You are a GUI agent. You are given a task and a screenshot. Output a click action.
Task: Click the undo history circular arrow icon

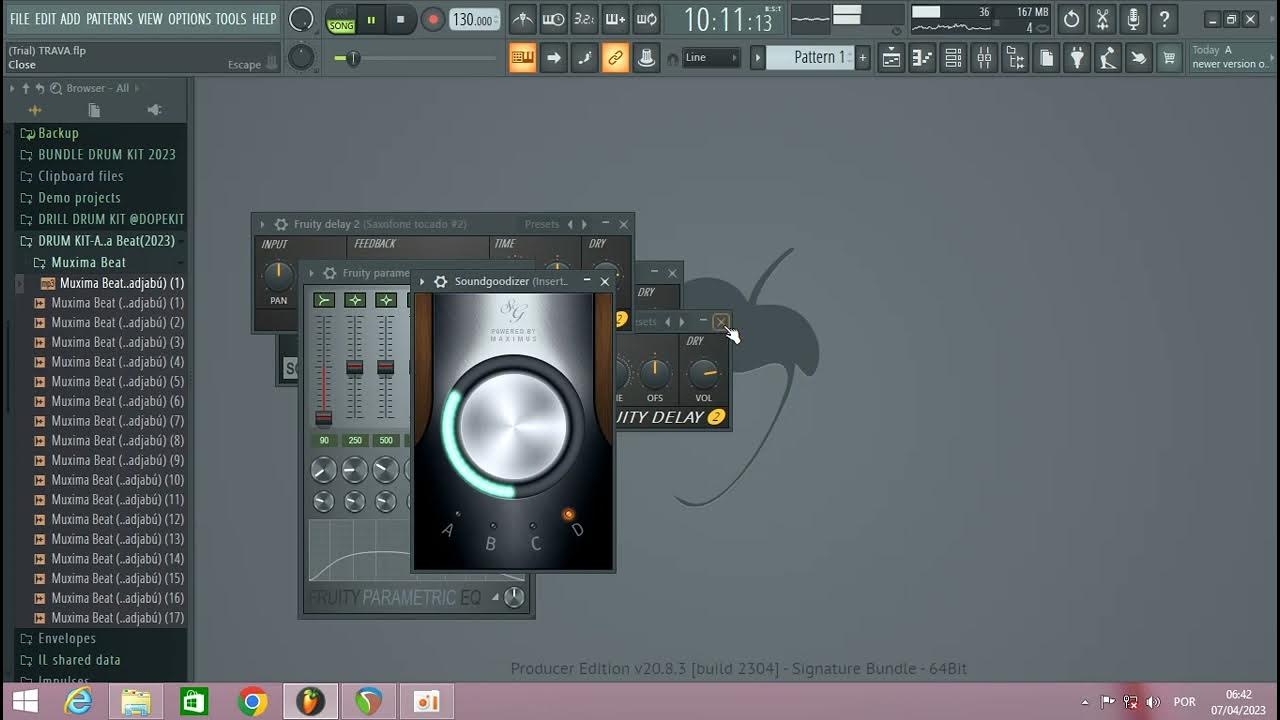[x=1071, y=19]
